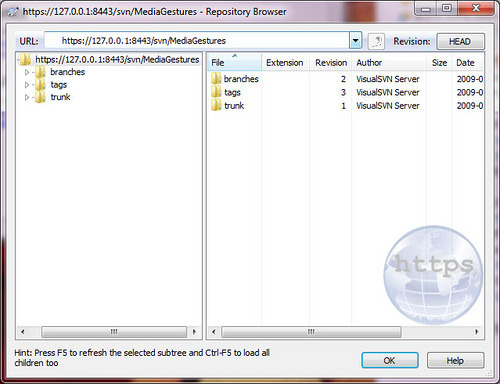Viewport: 500px width, 384px height.
Task: Click the branches folder icon in file list
Action: 216,79
